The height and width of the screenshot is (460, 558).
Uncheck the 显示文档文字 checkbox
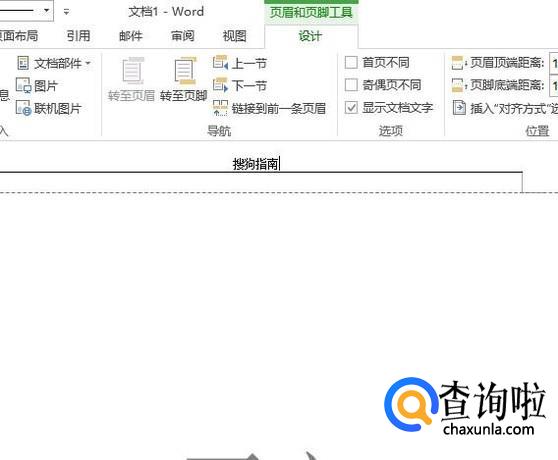(x=351, y=107)
